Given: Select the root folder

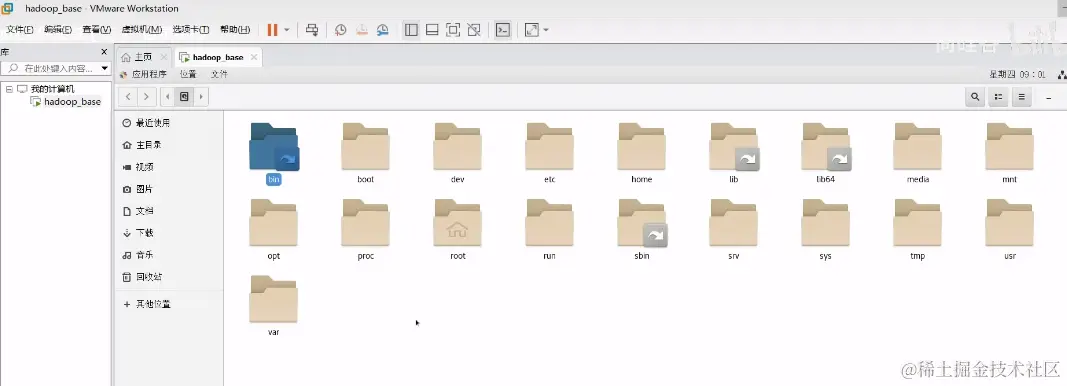Looking at the screenshot, I should pos(457,229).
